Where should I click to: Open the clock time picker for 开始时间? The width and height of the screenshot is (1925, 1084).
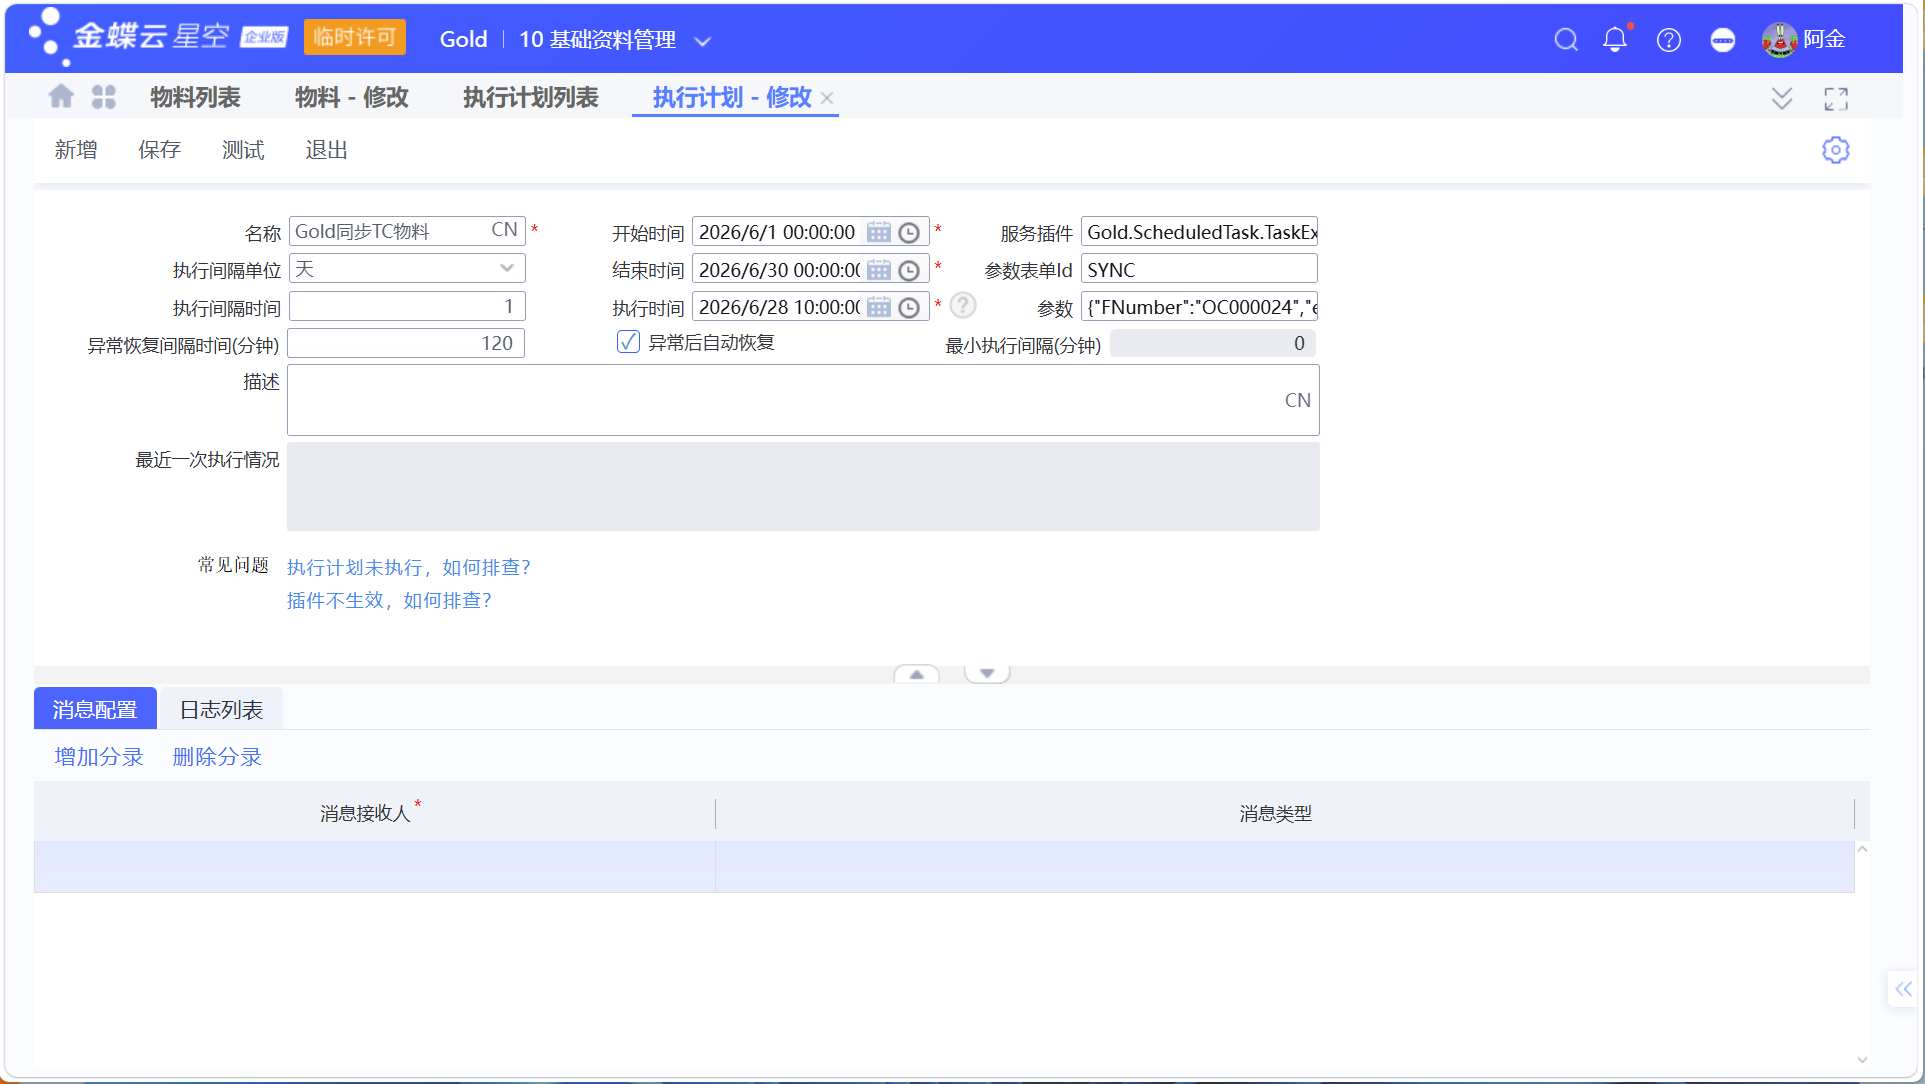[x=909, y=232]
